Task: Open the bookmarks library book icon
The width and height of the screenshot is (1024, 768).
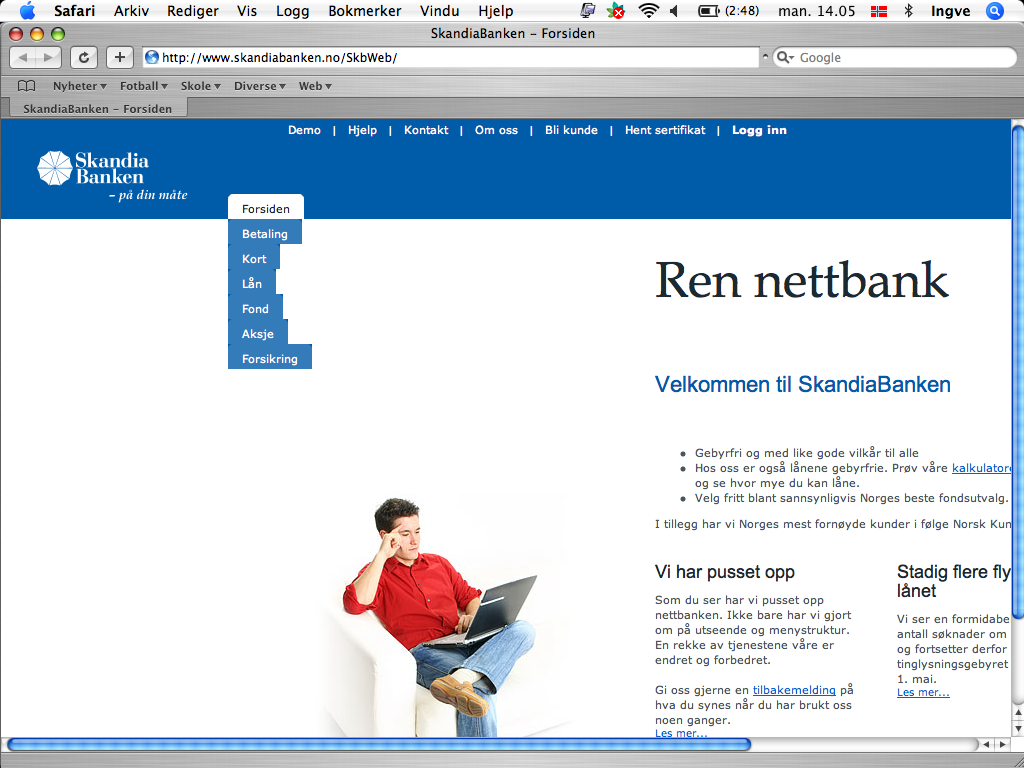Action: point(26,86)
